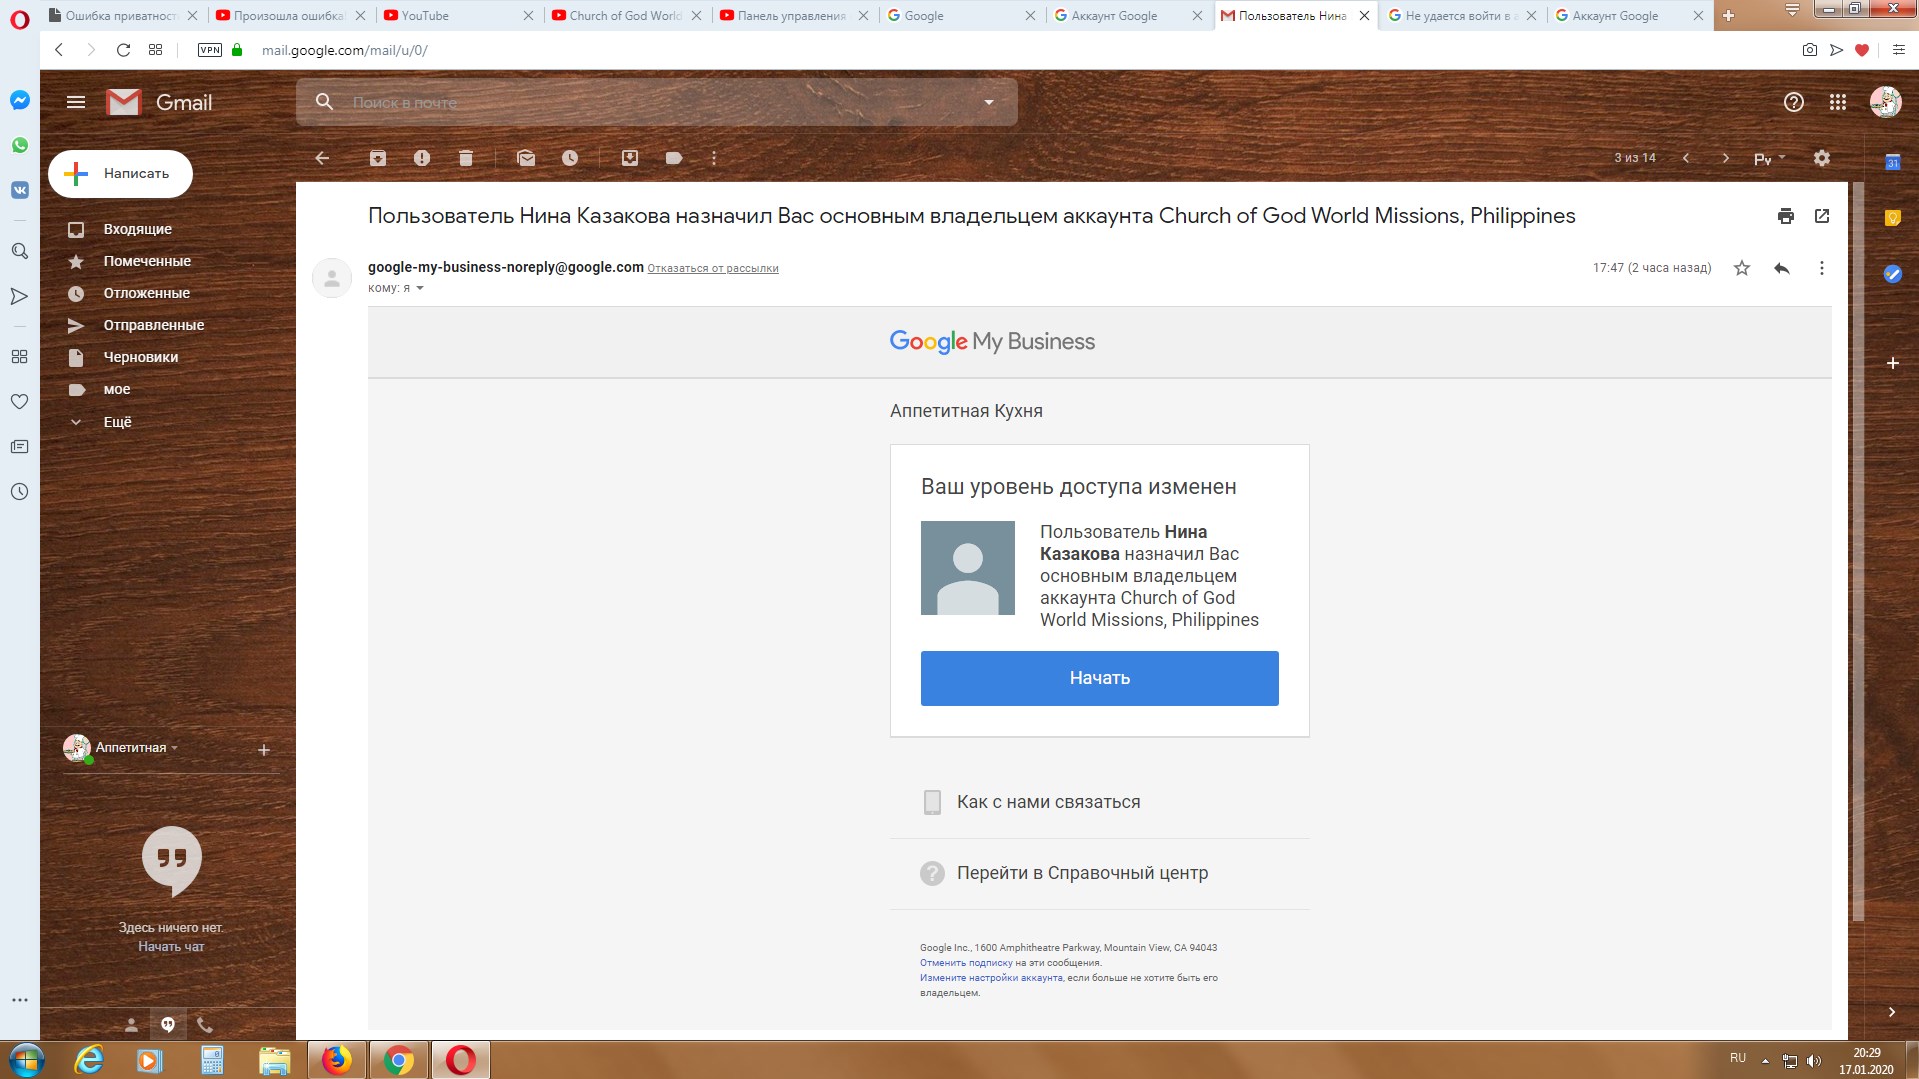Mark the message as unread
The height and width of the screenshot is (1079, 1919).
526,158
